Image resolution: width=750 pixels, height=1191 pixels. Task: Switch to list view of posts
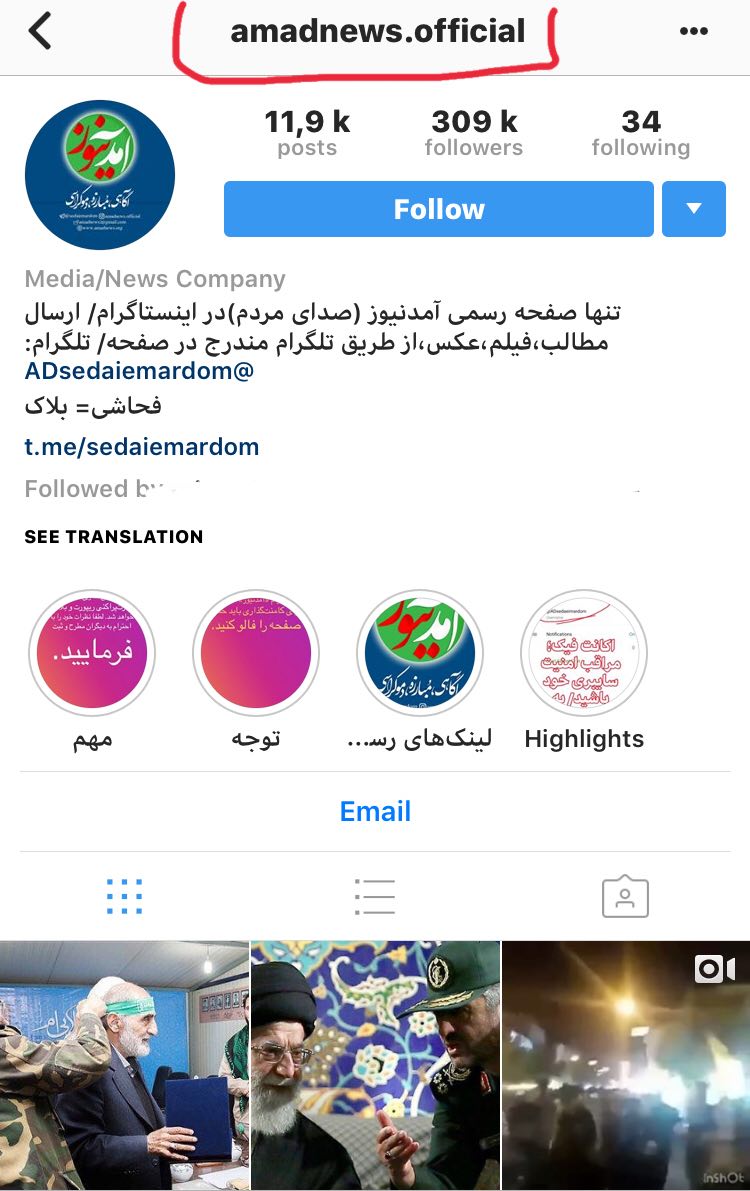[375, 896]
